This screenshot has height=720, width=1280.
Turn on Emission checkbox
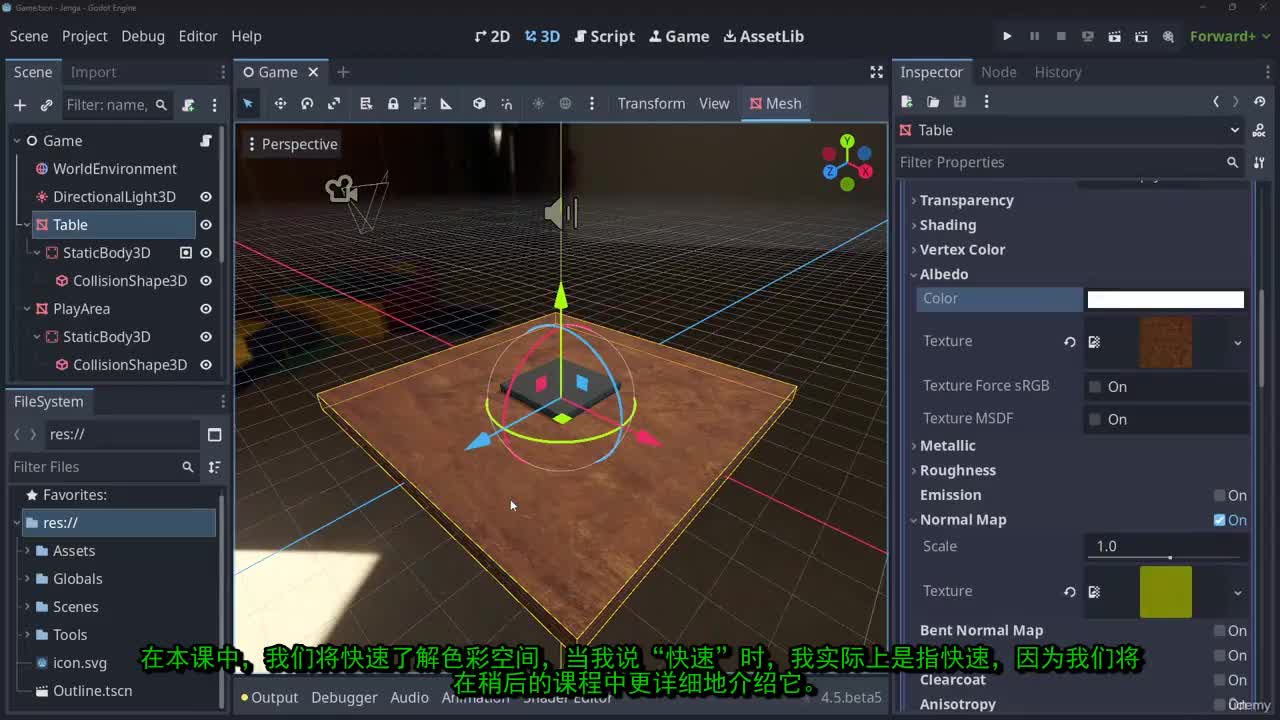point(1219,495)
